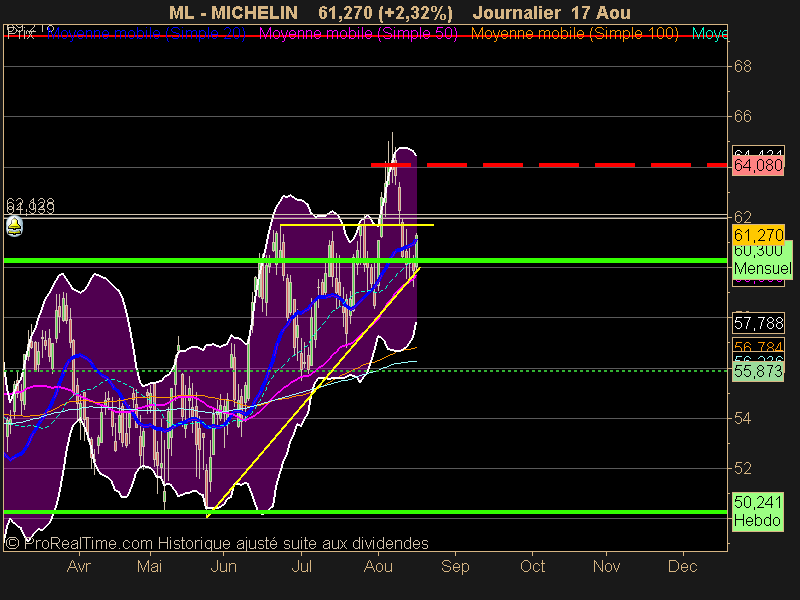Click the Journalier 17 Aou timeframe label
The height and width of the screenshot is (600, 800).
(x=552, y=12)
